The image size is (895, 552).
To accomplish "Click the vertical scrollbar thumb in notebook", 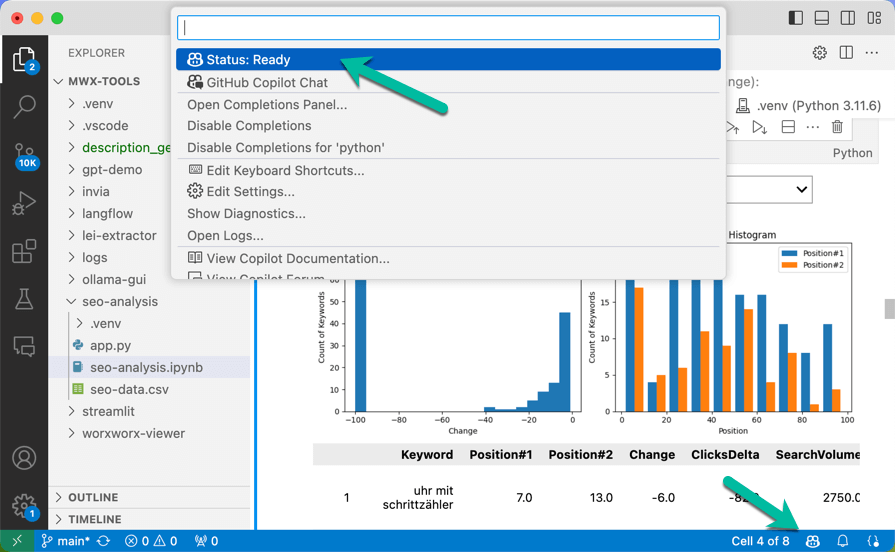I will (889, 309).
